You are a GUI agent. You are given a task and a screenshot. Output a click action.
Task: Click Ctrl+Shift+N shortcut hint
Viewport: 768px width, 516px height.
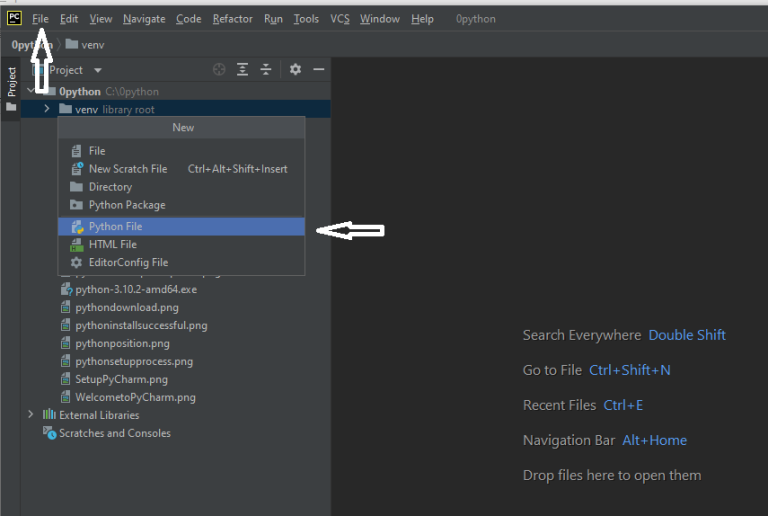pos(629,370)
